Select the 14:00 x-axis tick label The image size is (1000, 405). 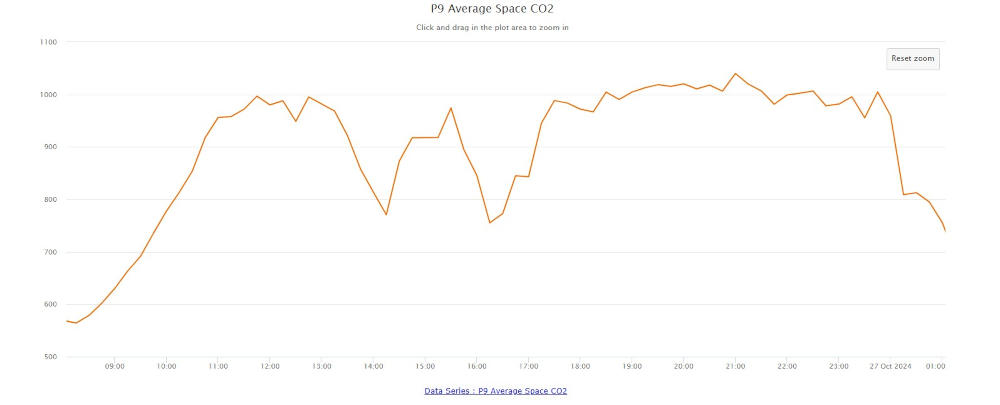(373, 367)
